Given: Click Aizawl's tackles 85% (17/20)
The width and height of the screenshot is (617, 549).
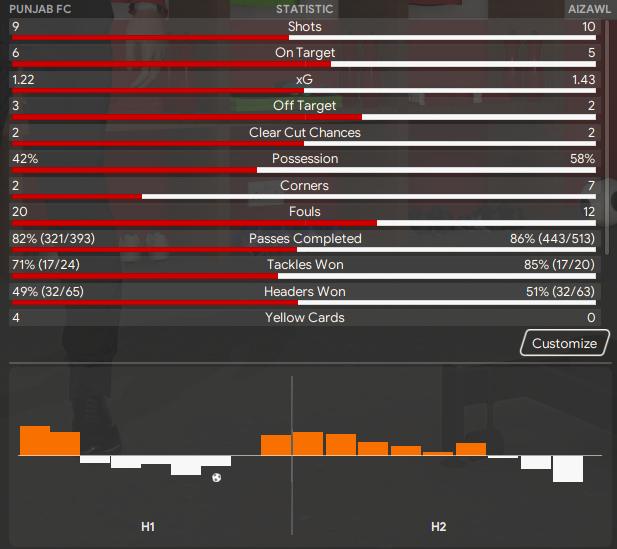Looking at the screenshot, I should tap(559, 264).
